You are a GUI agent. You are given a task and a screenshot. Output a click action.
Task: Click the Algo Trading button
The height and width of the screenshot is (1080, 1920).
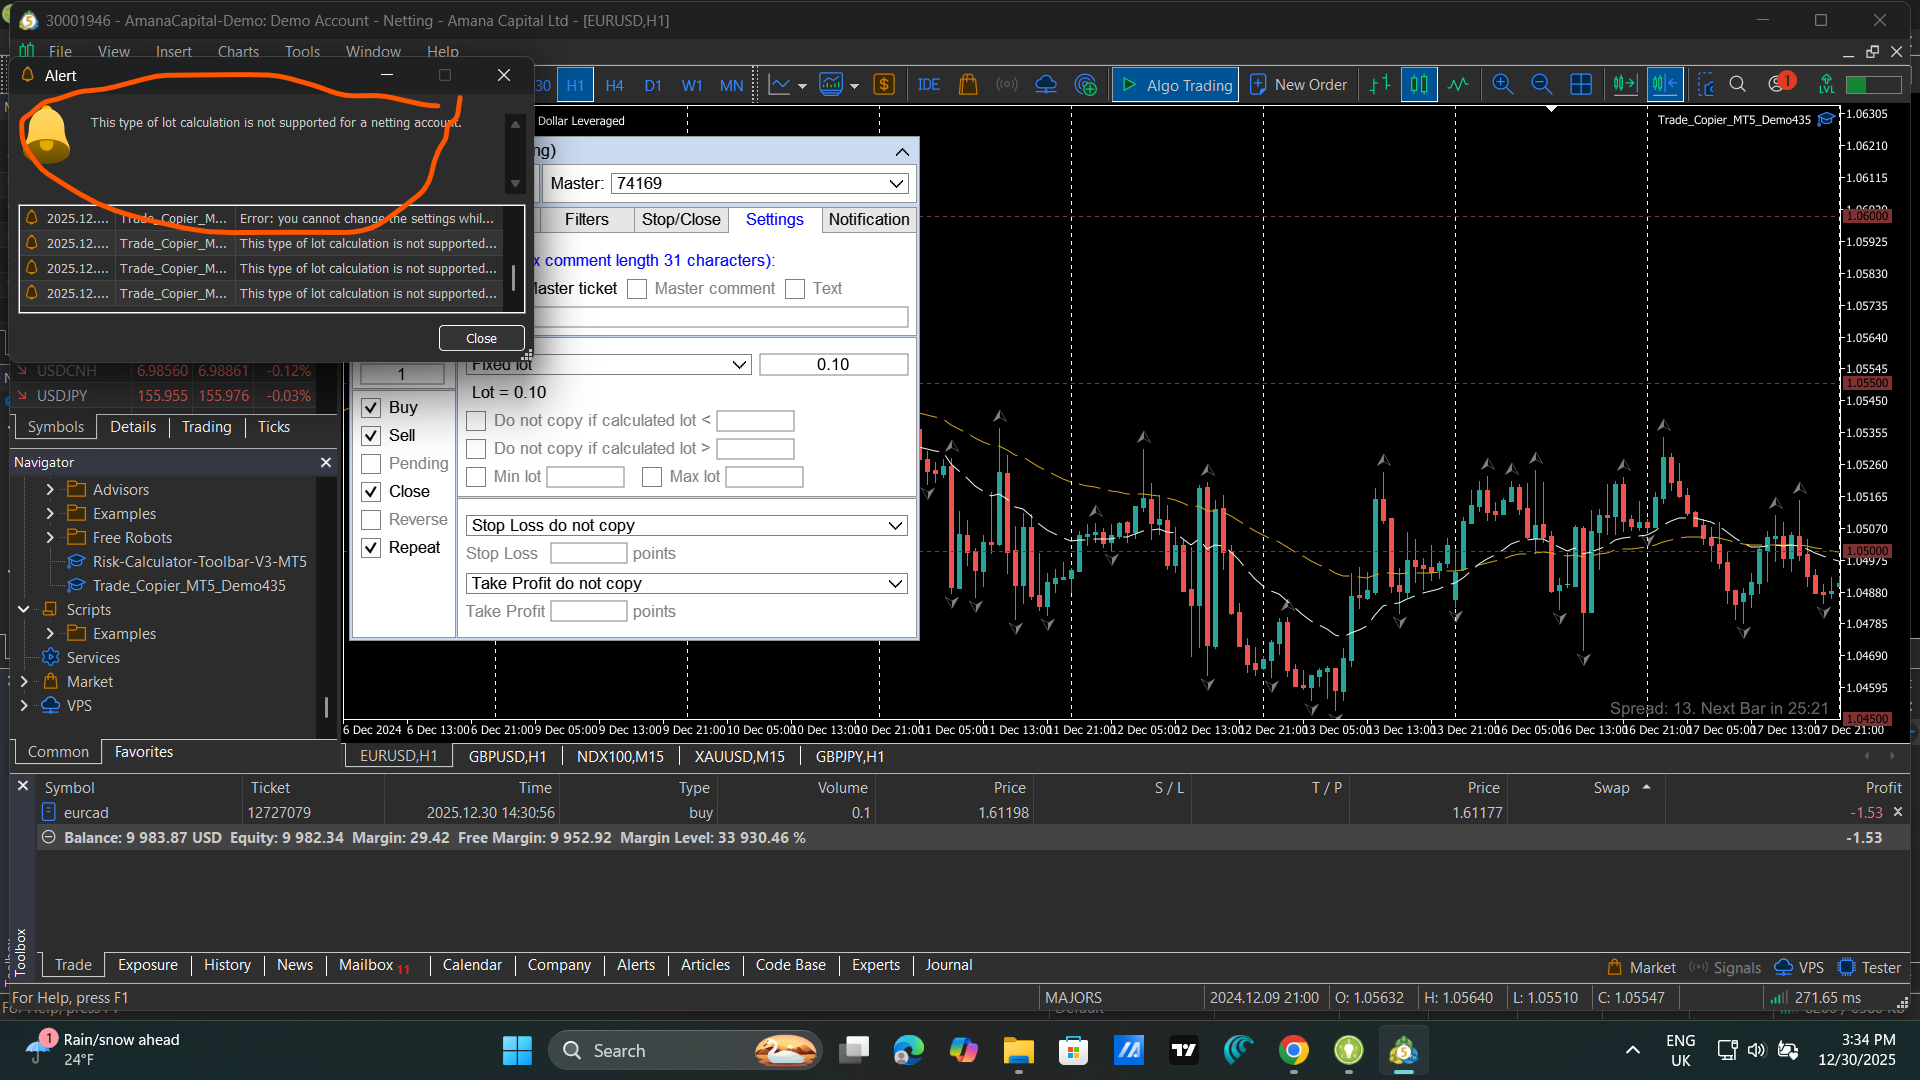click(1176, 85)
